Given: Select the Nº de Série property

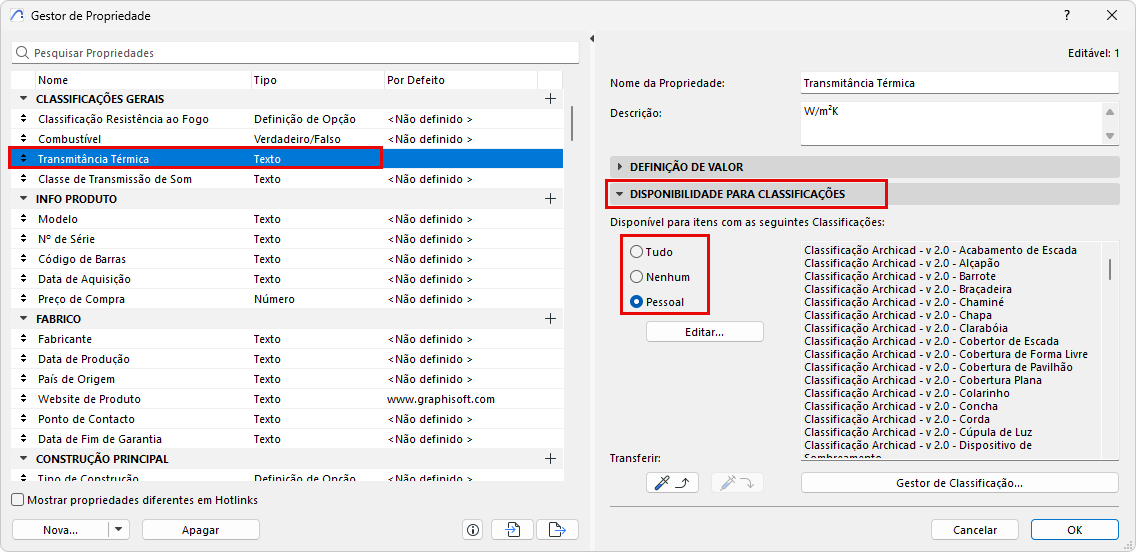Looking at the screenshot, I should [288, 239].
